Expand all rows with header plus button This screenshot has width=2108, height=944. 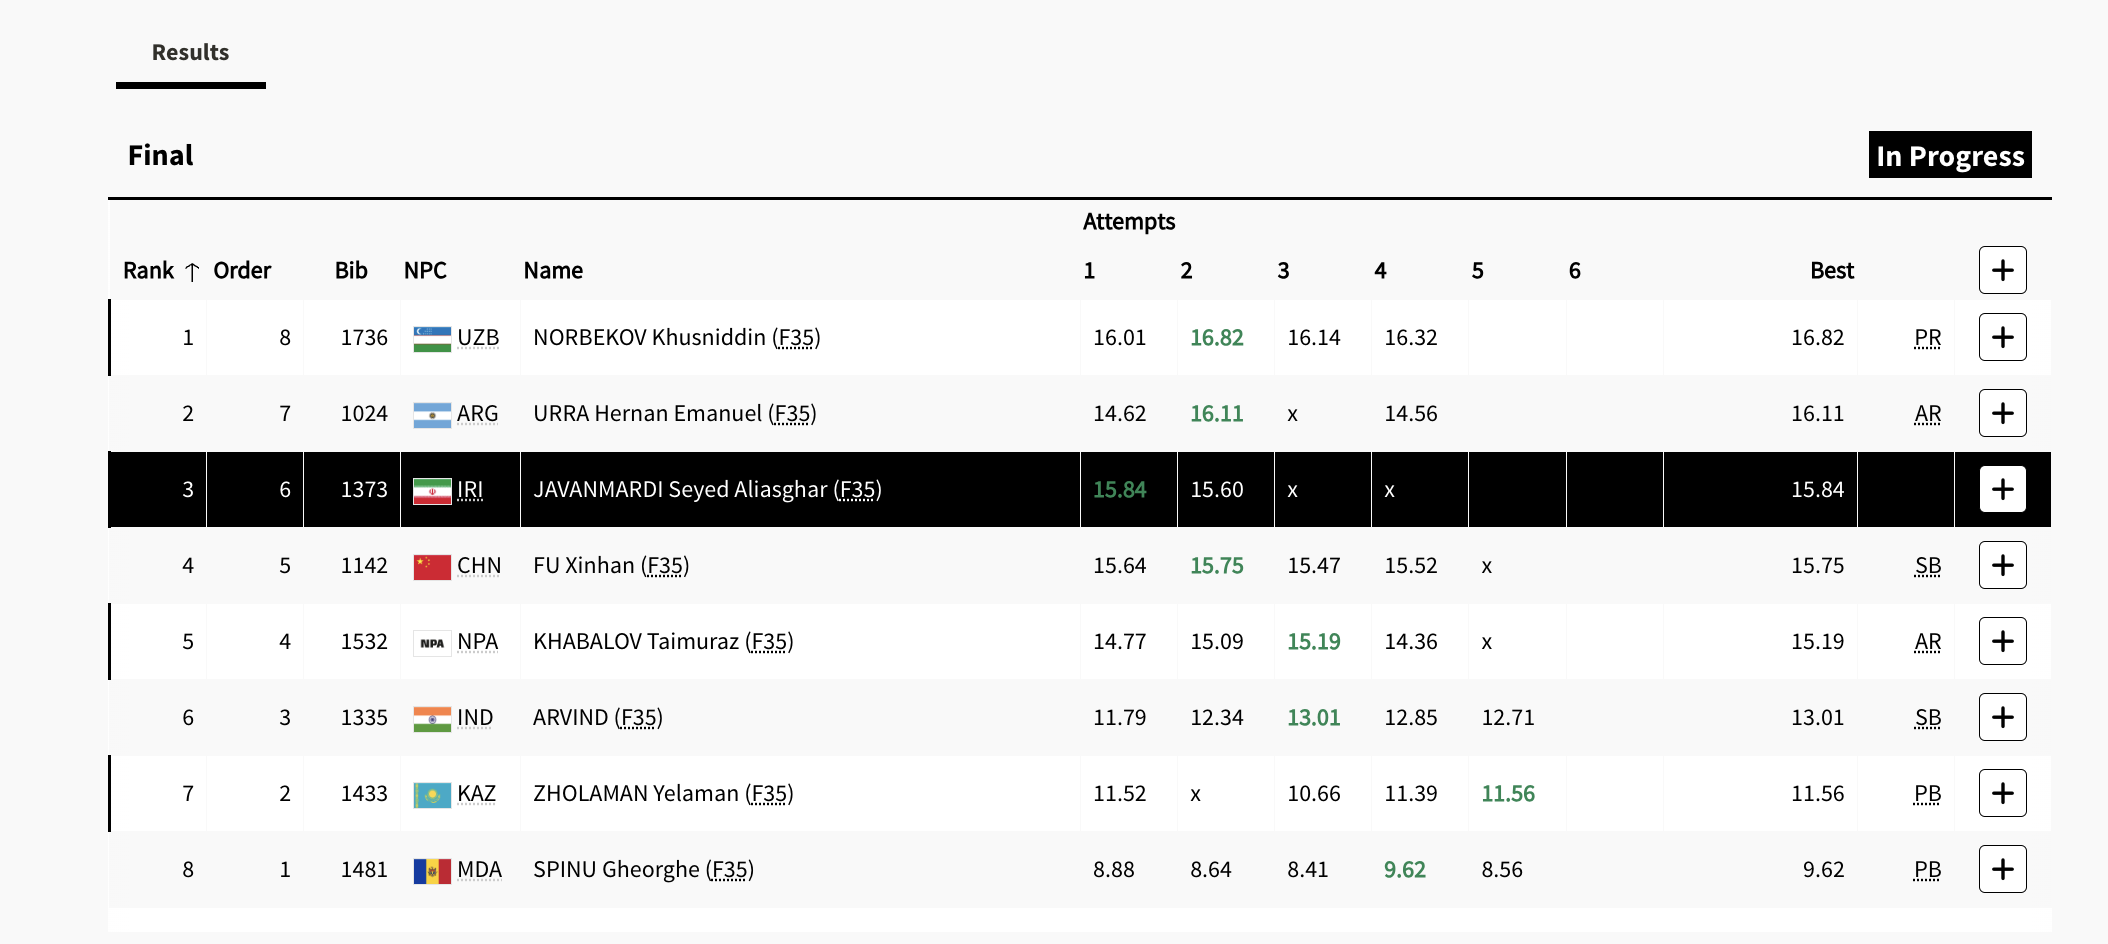click(x=2002, y=270)
